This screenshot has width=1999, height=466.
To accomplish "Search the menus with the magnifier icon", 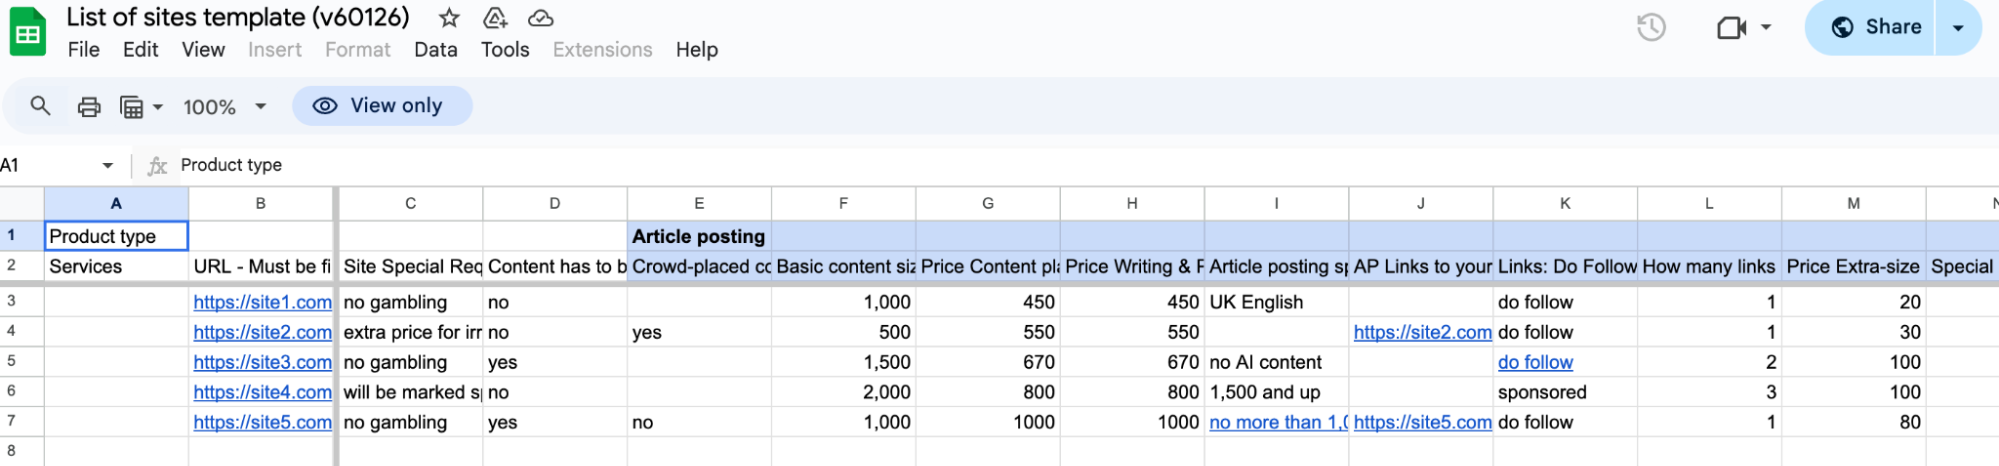I will point(40,106).
